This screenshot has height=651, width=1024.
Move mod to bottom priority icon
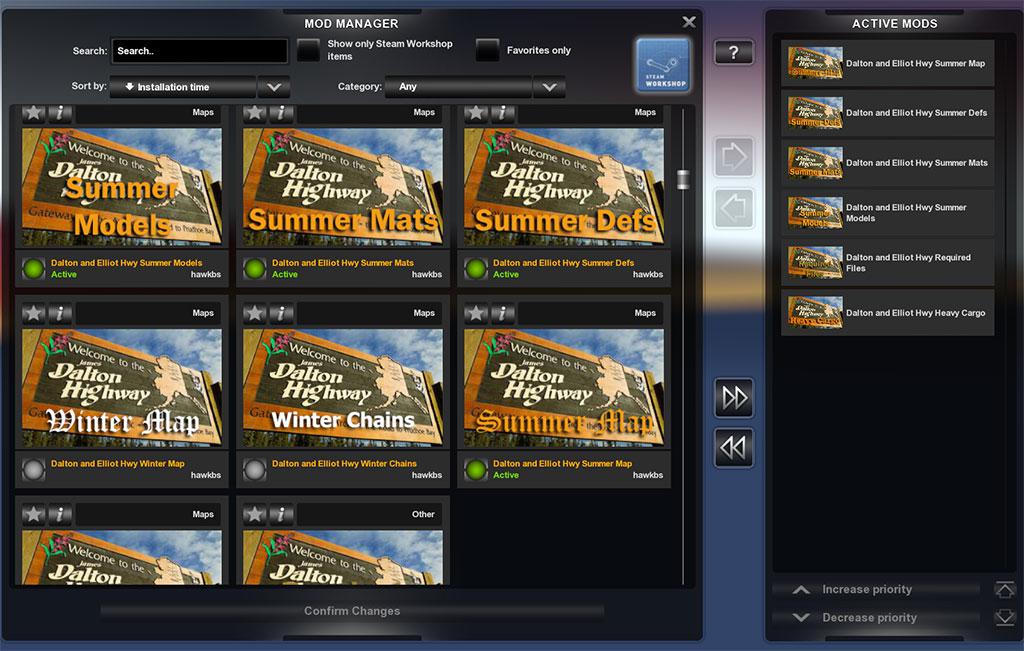pos(1004,618)
